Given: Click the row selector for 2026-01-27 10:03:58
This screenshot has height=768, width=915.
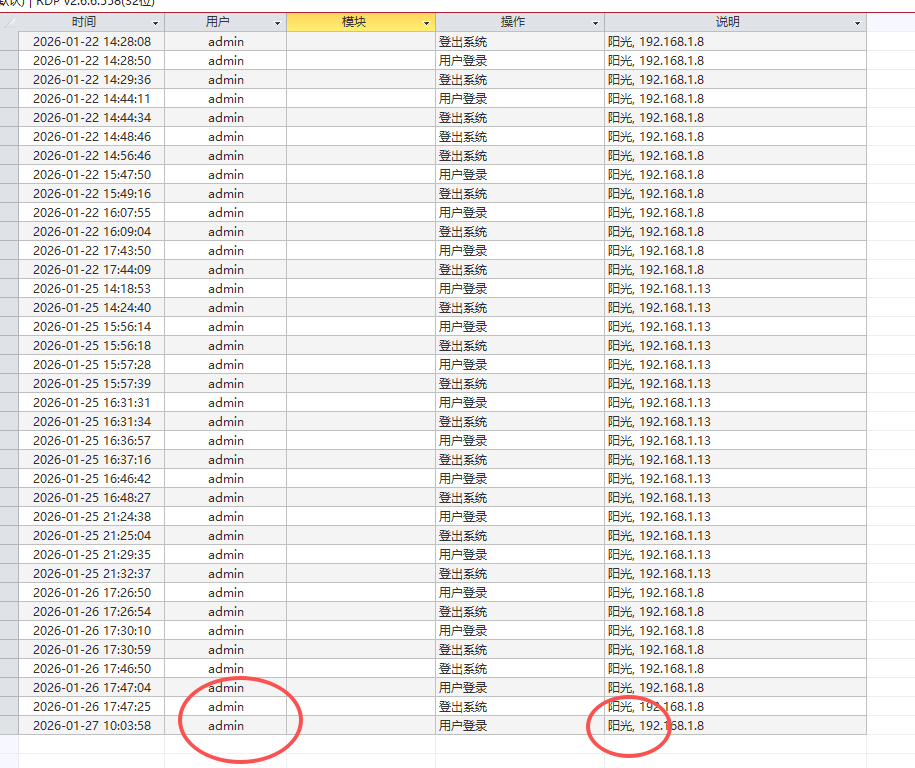Looking at the screenshot, I should click(9, 726).
